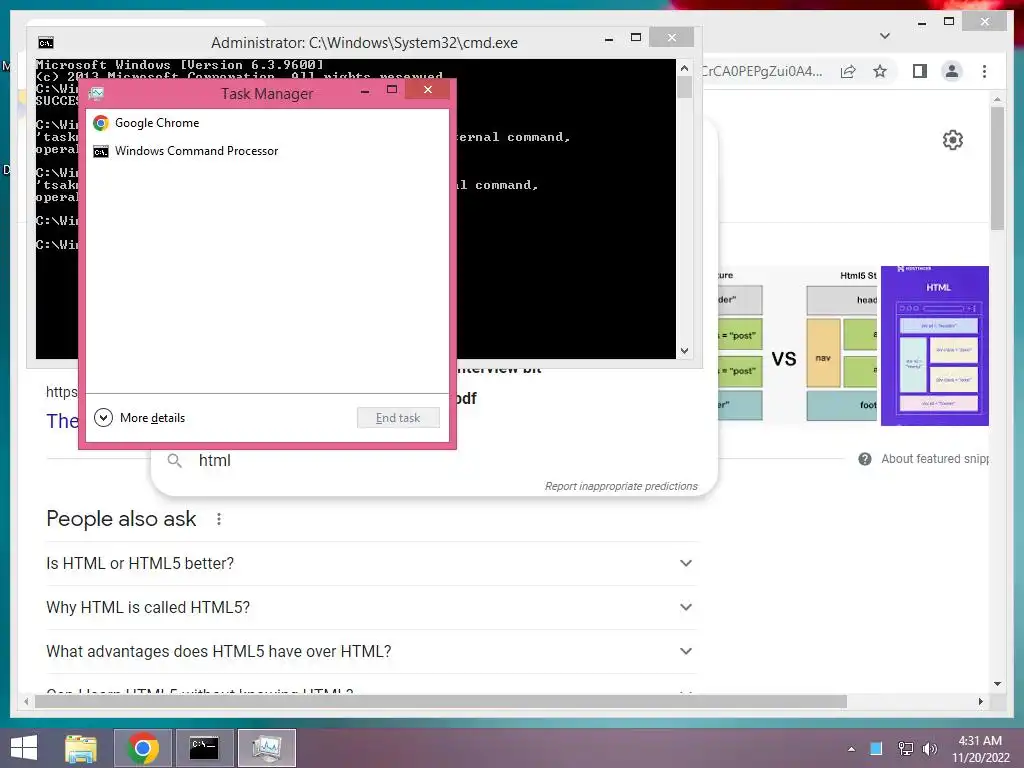1024x768 pixels.
Task: Open network tray icon
Action: [905, 748]
